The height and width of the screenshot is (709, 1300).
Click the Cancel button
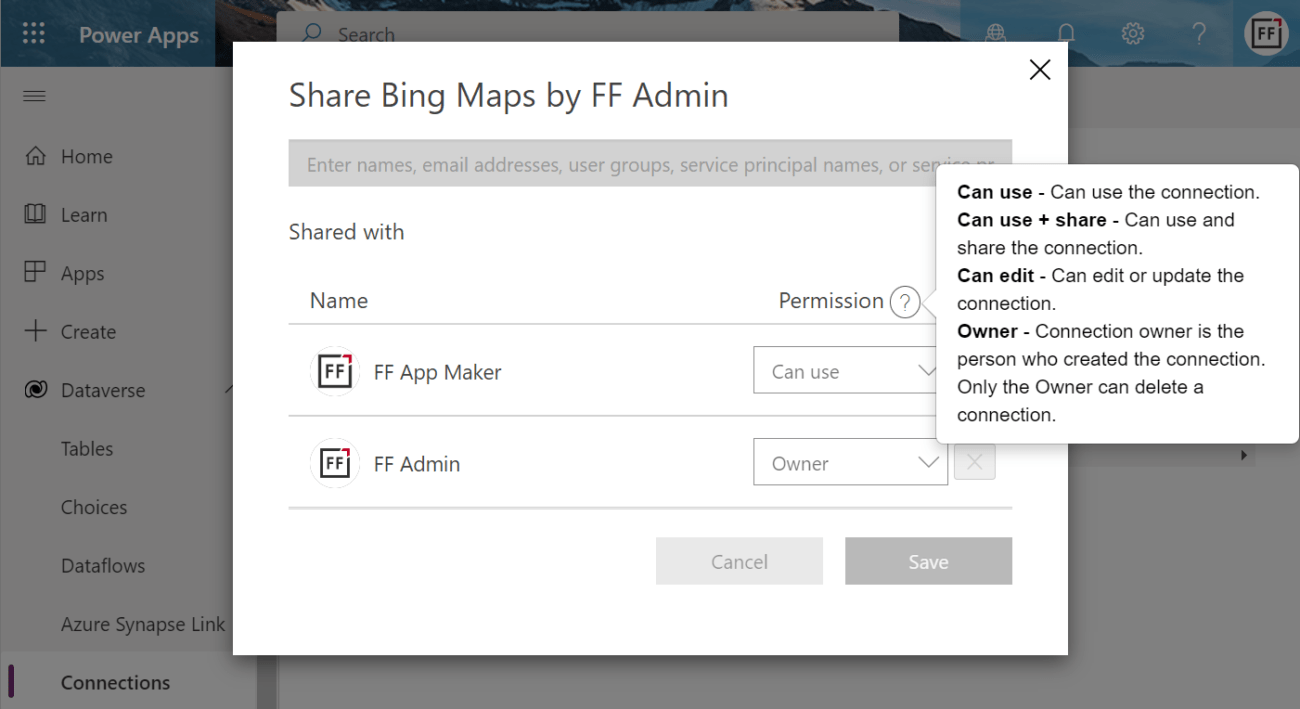[739, 561]
